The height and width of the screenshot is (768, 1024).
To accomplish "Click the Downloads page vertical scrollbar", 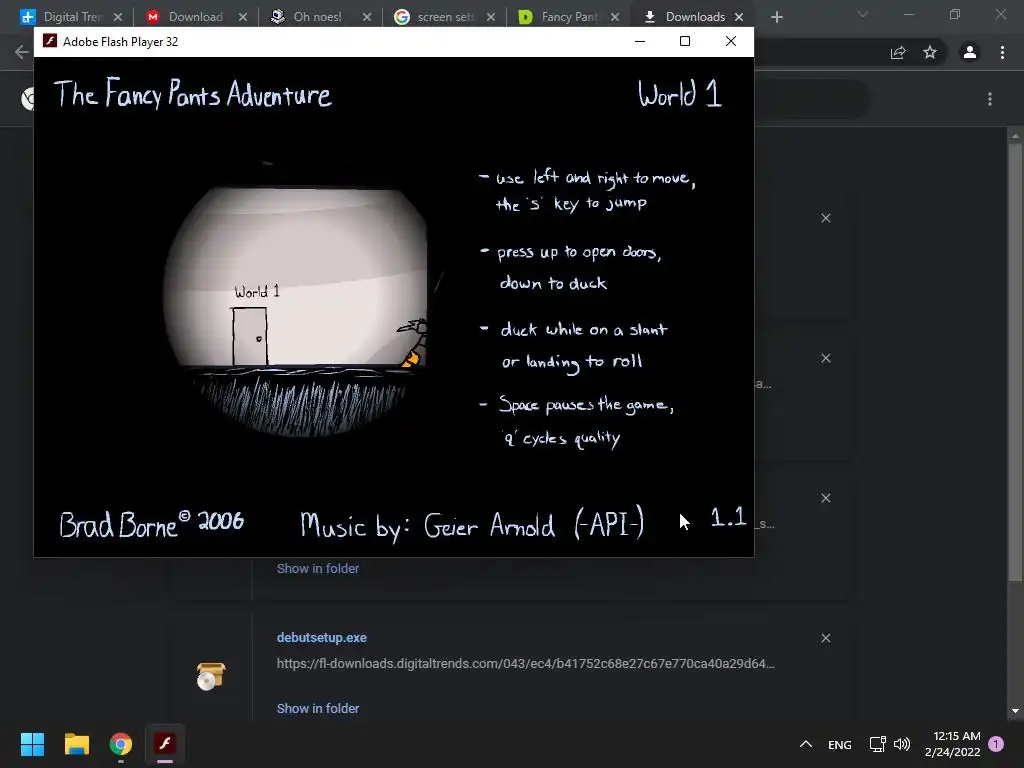I will (x=1015, y=361).
